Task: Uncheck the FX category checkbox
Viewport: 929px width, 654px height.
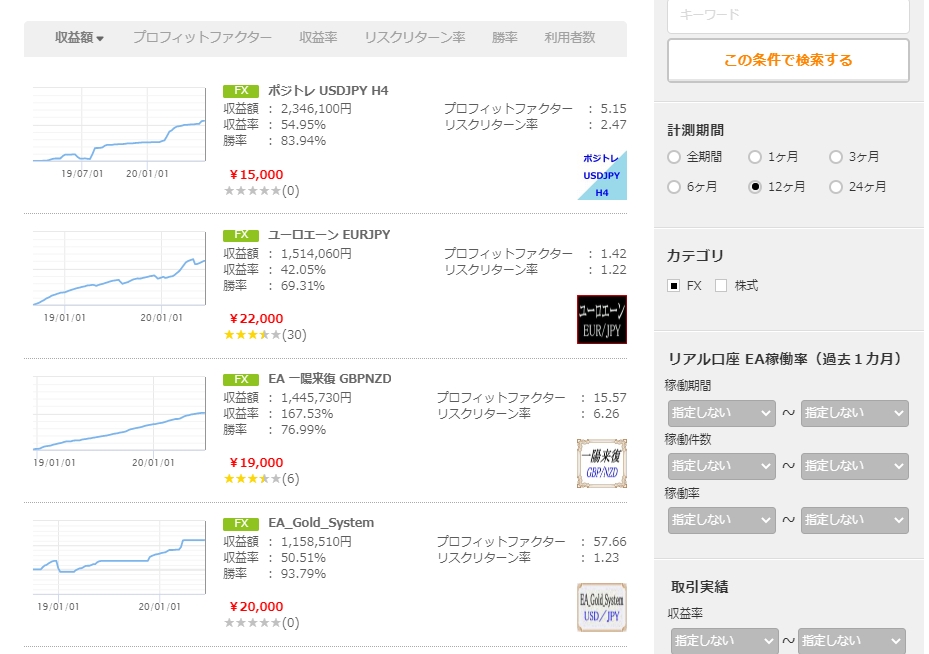Action: (x=674, y=286)
